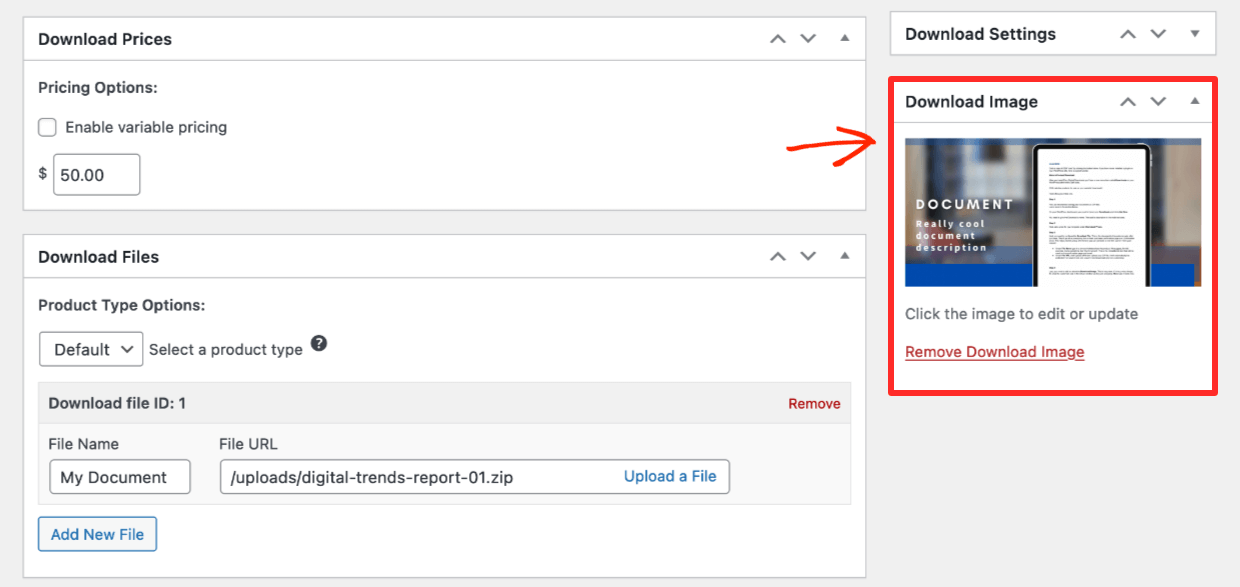Expand the Download Settings panel
Image resolution: width=1240 pixels, height=587 pixels.
(1194, 34)
